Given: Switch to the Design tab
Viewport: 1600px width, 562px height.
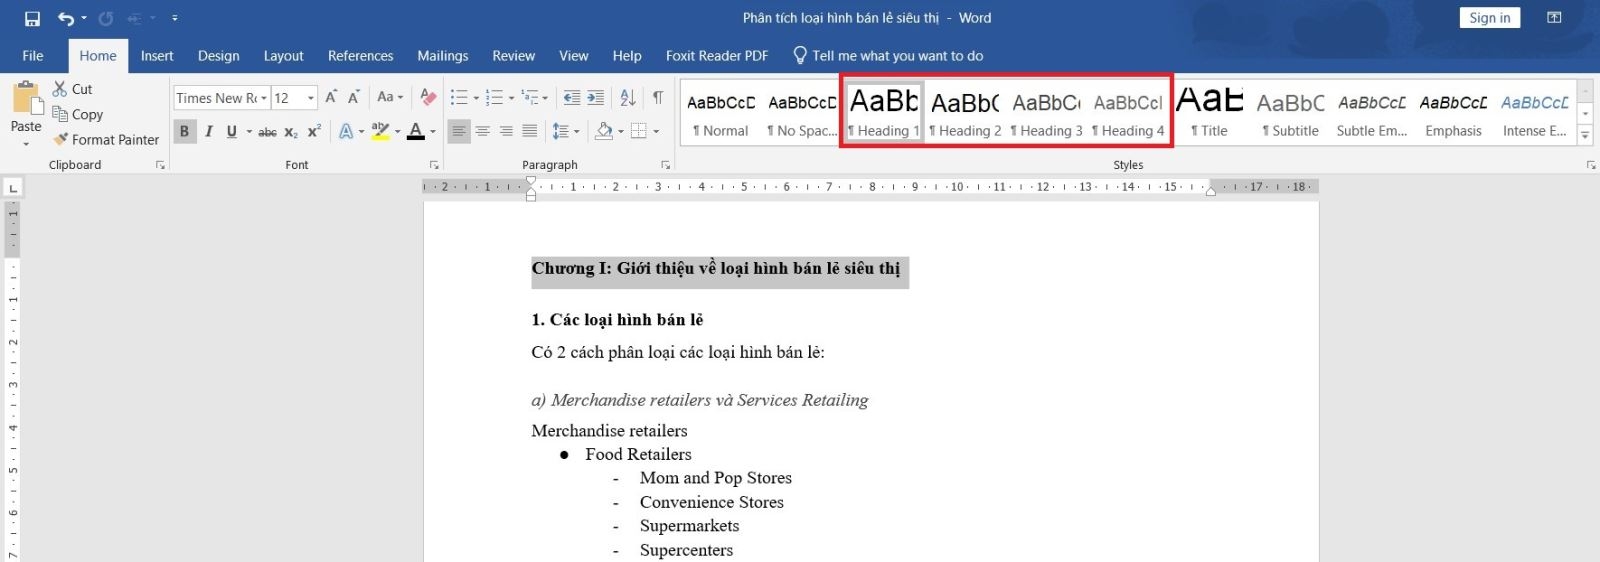Looking at the screenshot, I should [x=218, y=56].
